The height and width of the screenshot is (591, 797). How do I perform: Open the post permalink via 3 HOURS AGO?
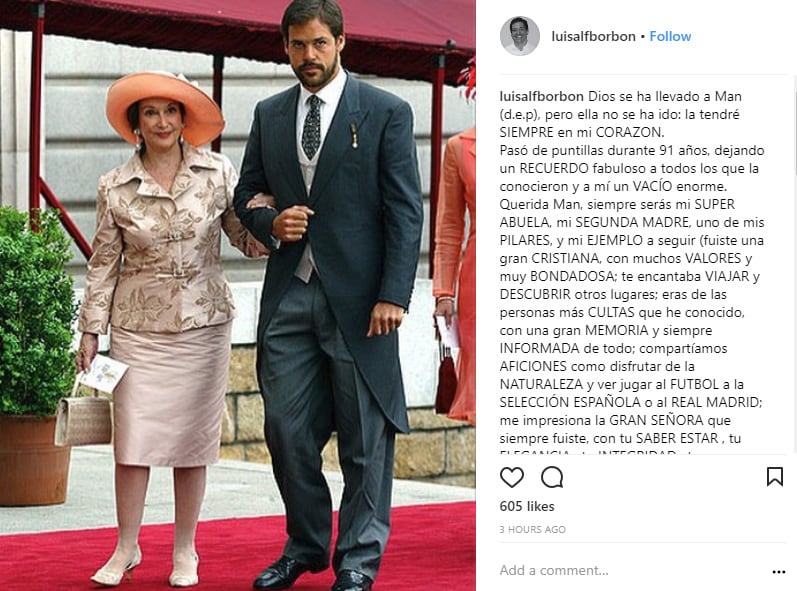[x=532, y=530]
